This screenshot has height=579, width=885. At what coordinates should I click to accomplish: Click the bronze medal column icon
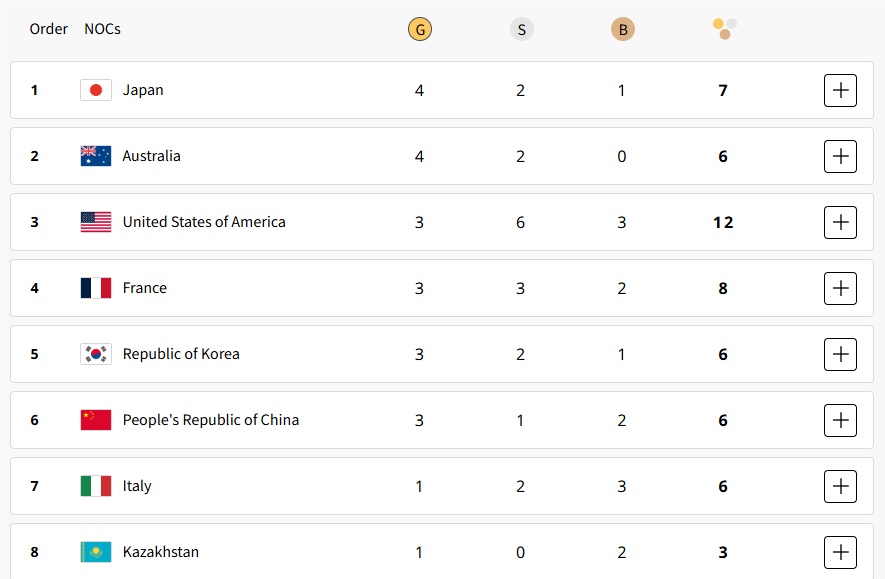point(622,30)
